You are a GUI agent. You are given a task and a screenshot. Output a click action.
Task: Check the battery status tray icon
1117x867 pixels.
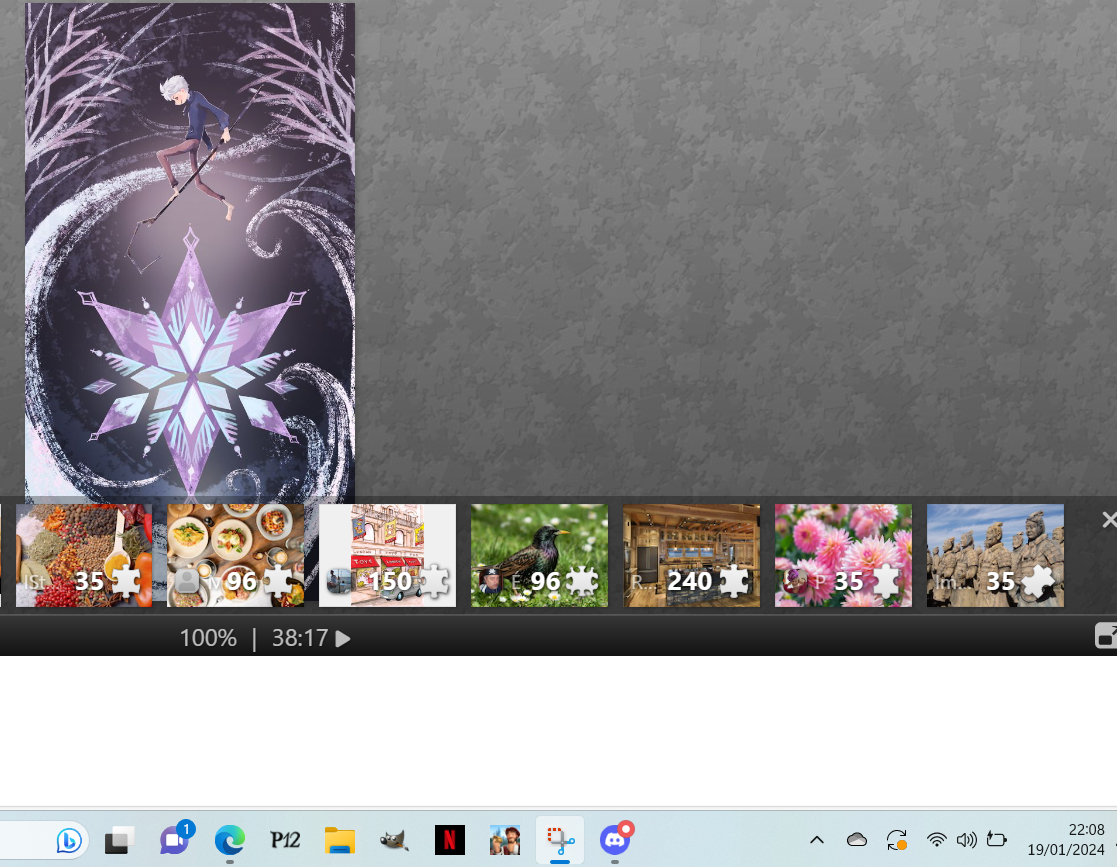(x=997, y=841)
